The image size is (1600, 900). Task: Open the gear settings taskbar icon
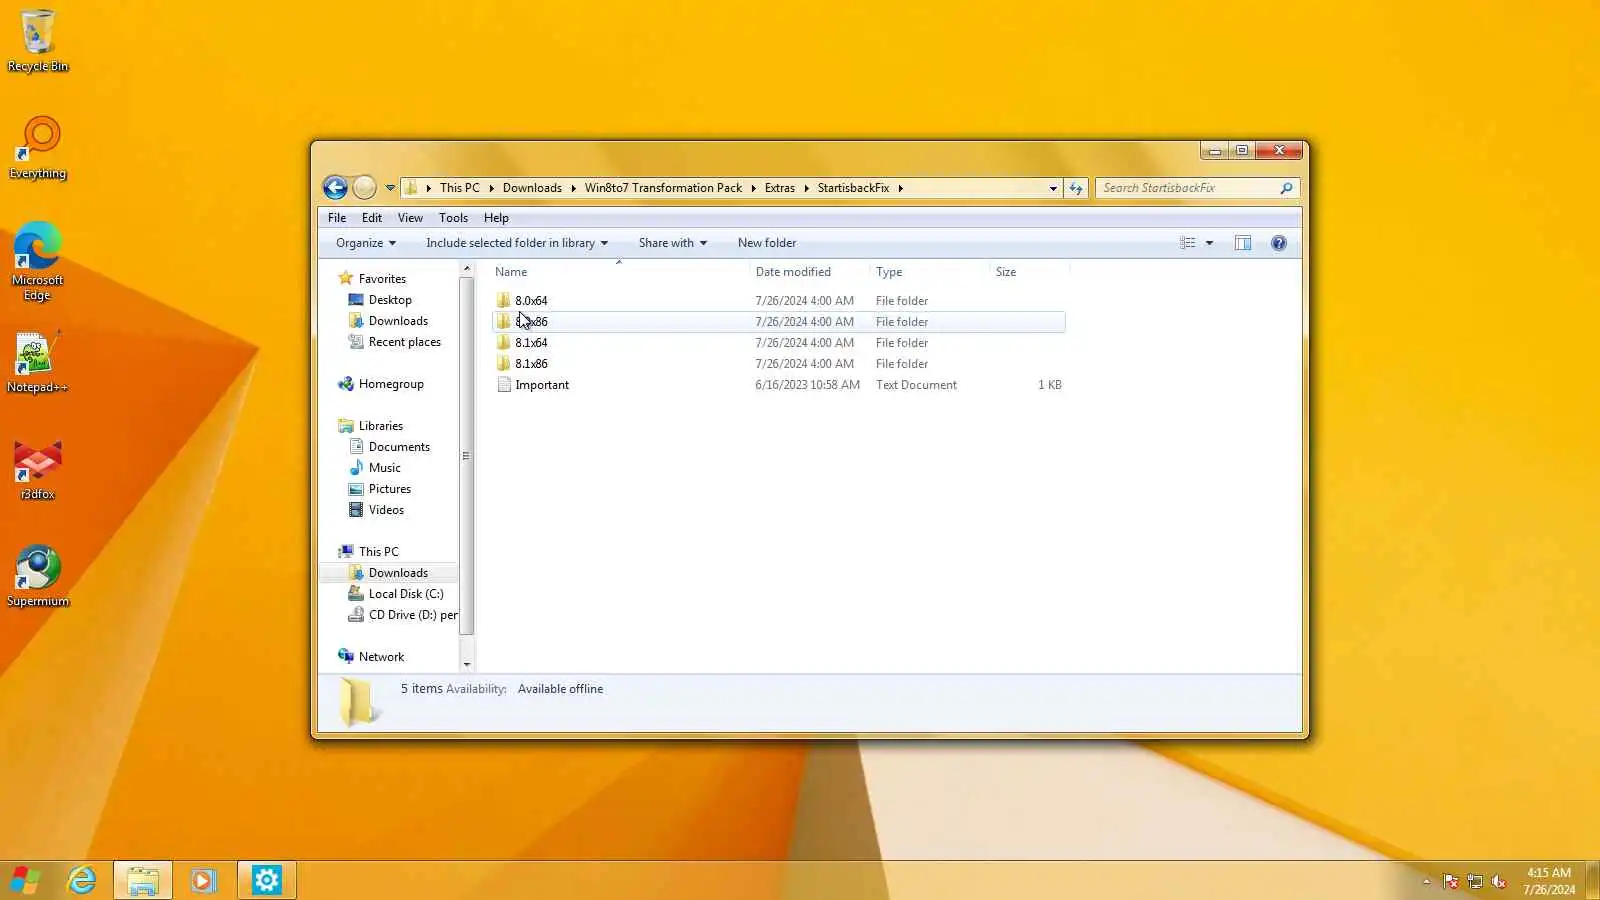[x=266, y=880]
